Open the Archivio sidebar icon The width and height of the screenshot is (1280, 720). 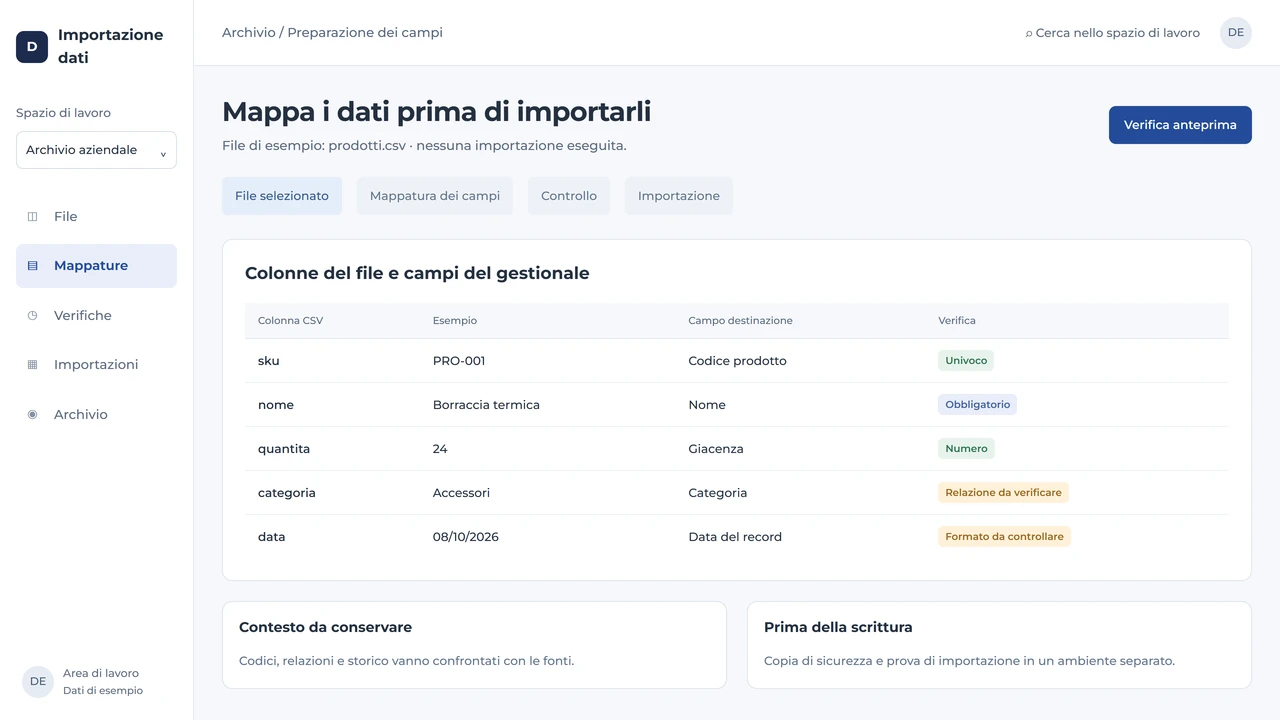[32, 414]
